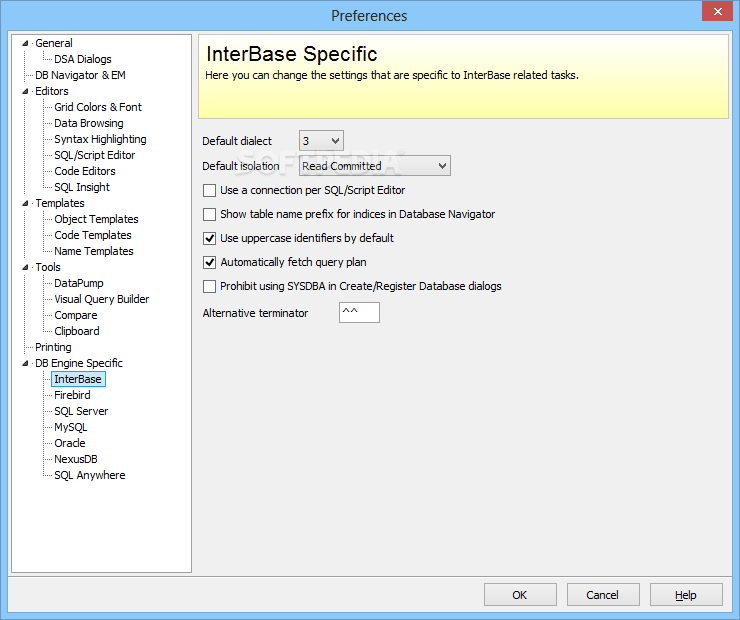Open Compare settings

(76, 316)
